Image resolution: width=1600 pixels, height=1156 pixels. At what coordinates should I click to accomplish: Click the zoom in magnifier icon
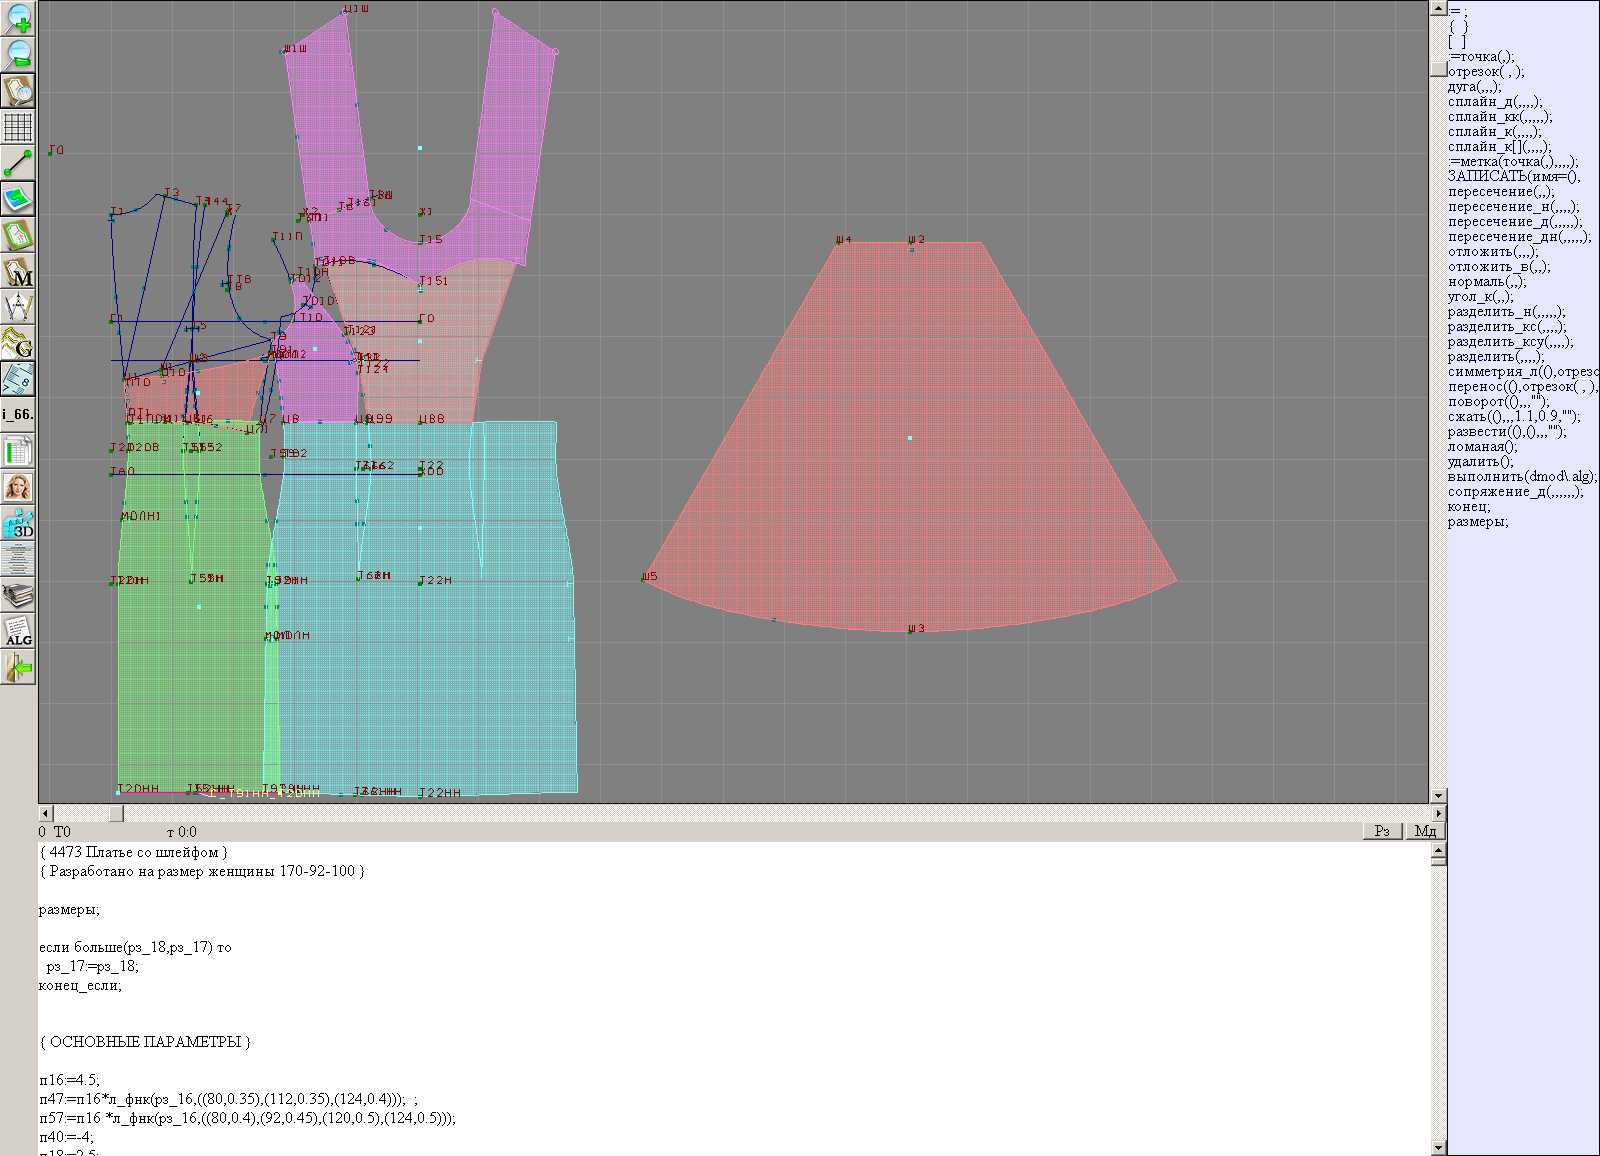[18, 18]
